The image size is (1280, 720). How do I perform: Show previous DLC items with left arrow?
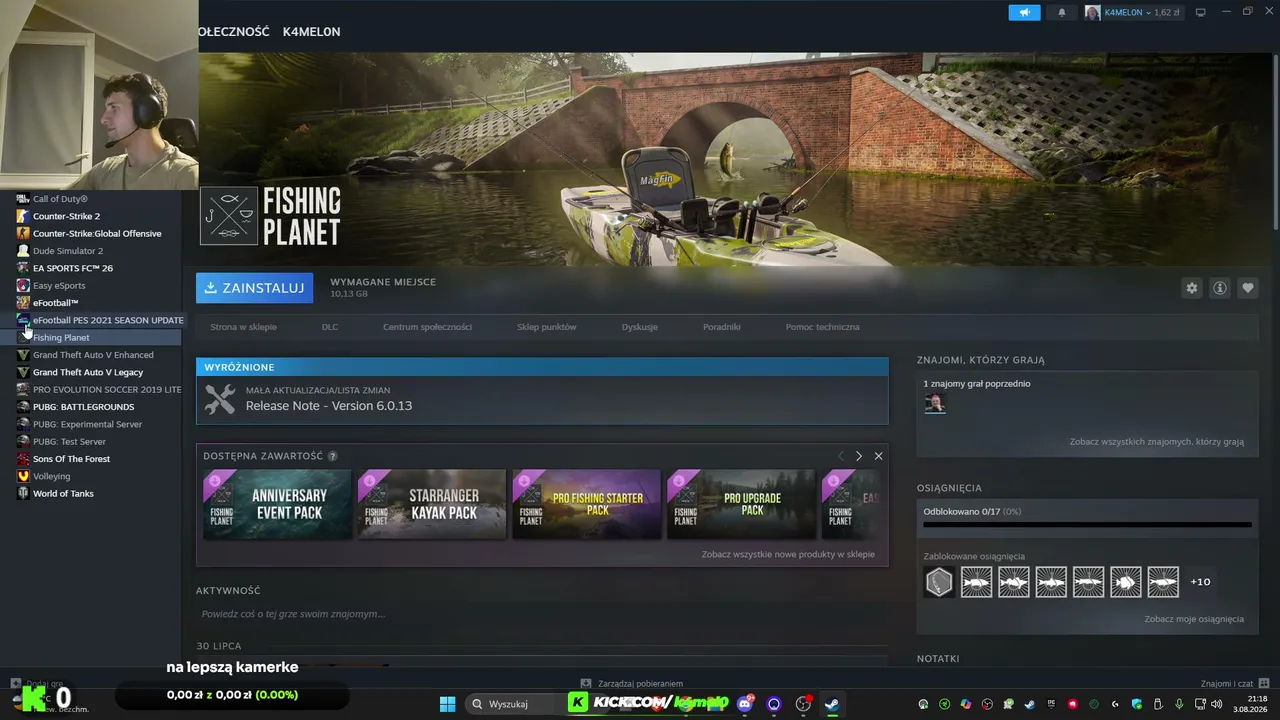(840, 456)
